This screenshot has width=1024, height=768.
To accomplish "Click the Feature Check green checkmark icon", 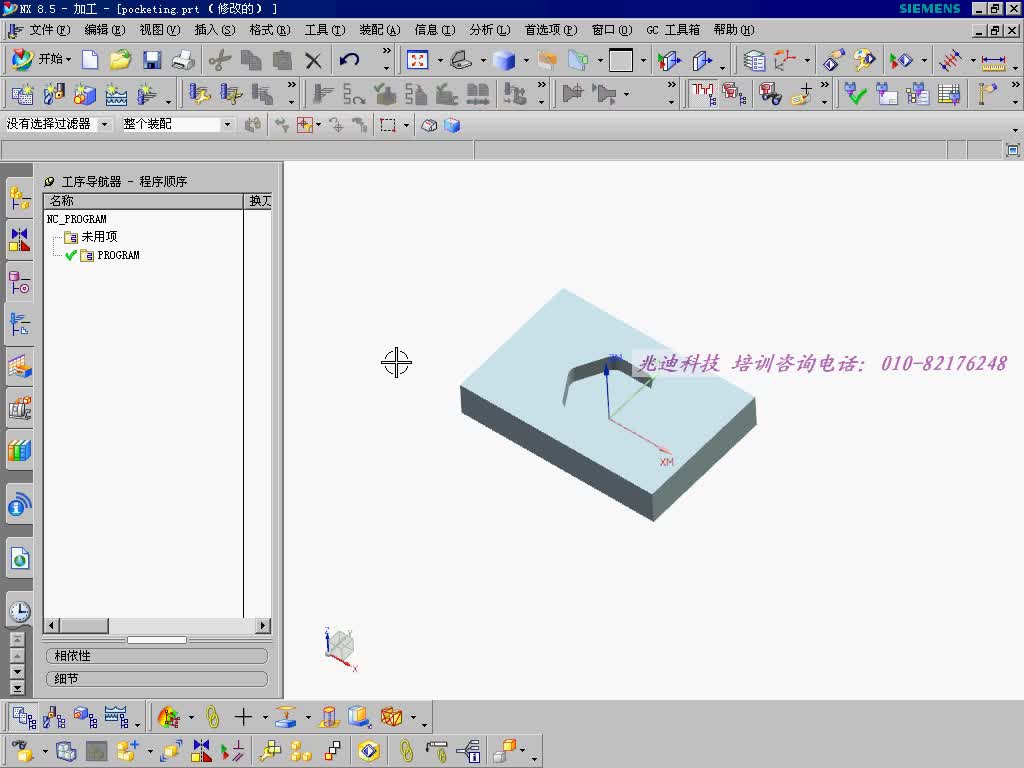I will 855,94.
